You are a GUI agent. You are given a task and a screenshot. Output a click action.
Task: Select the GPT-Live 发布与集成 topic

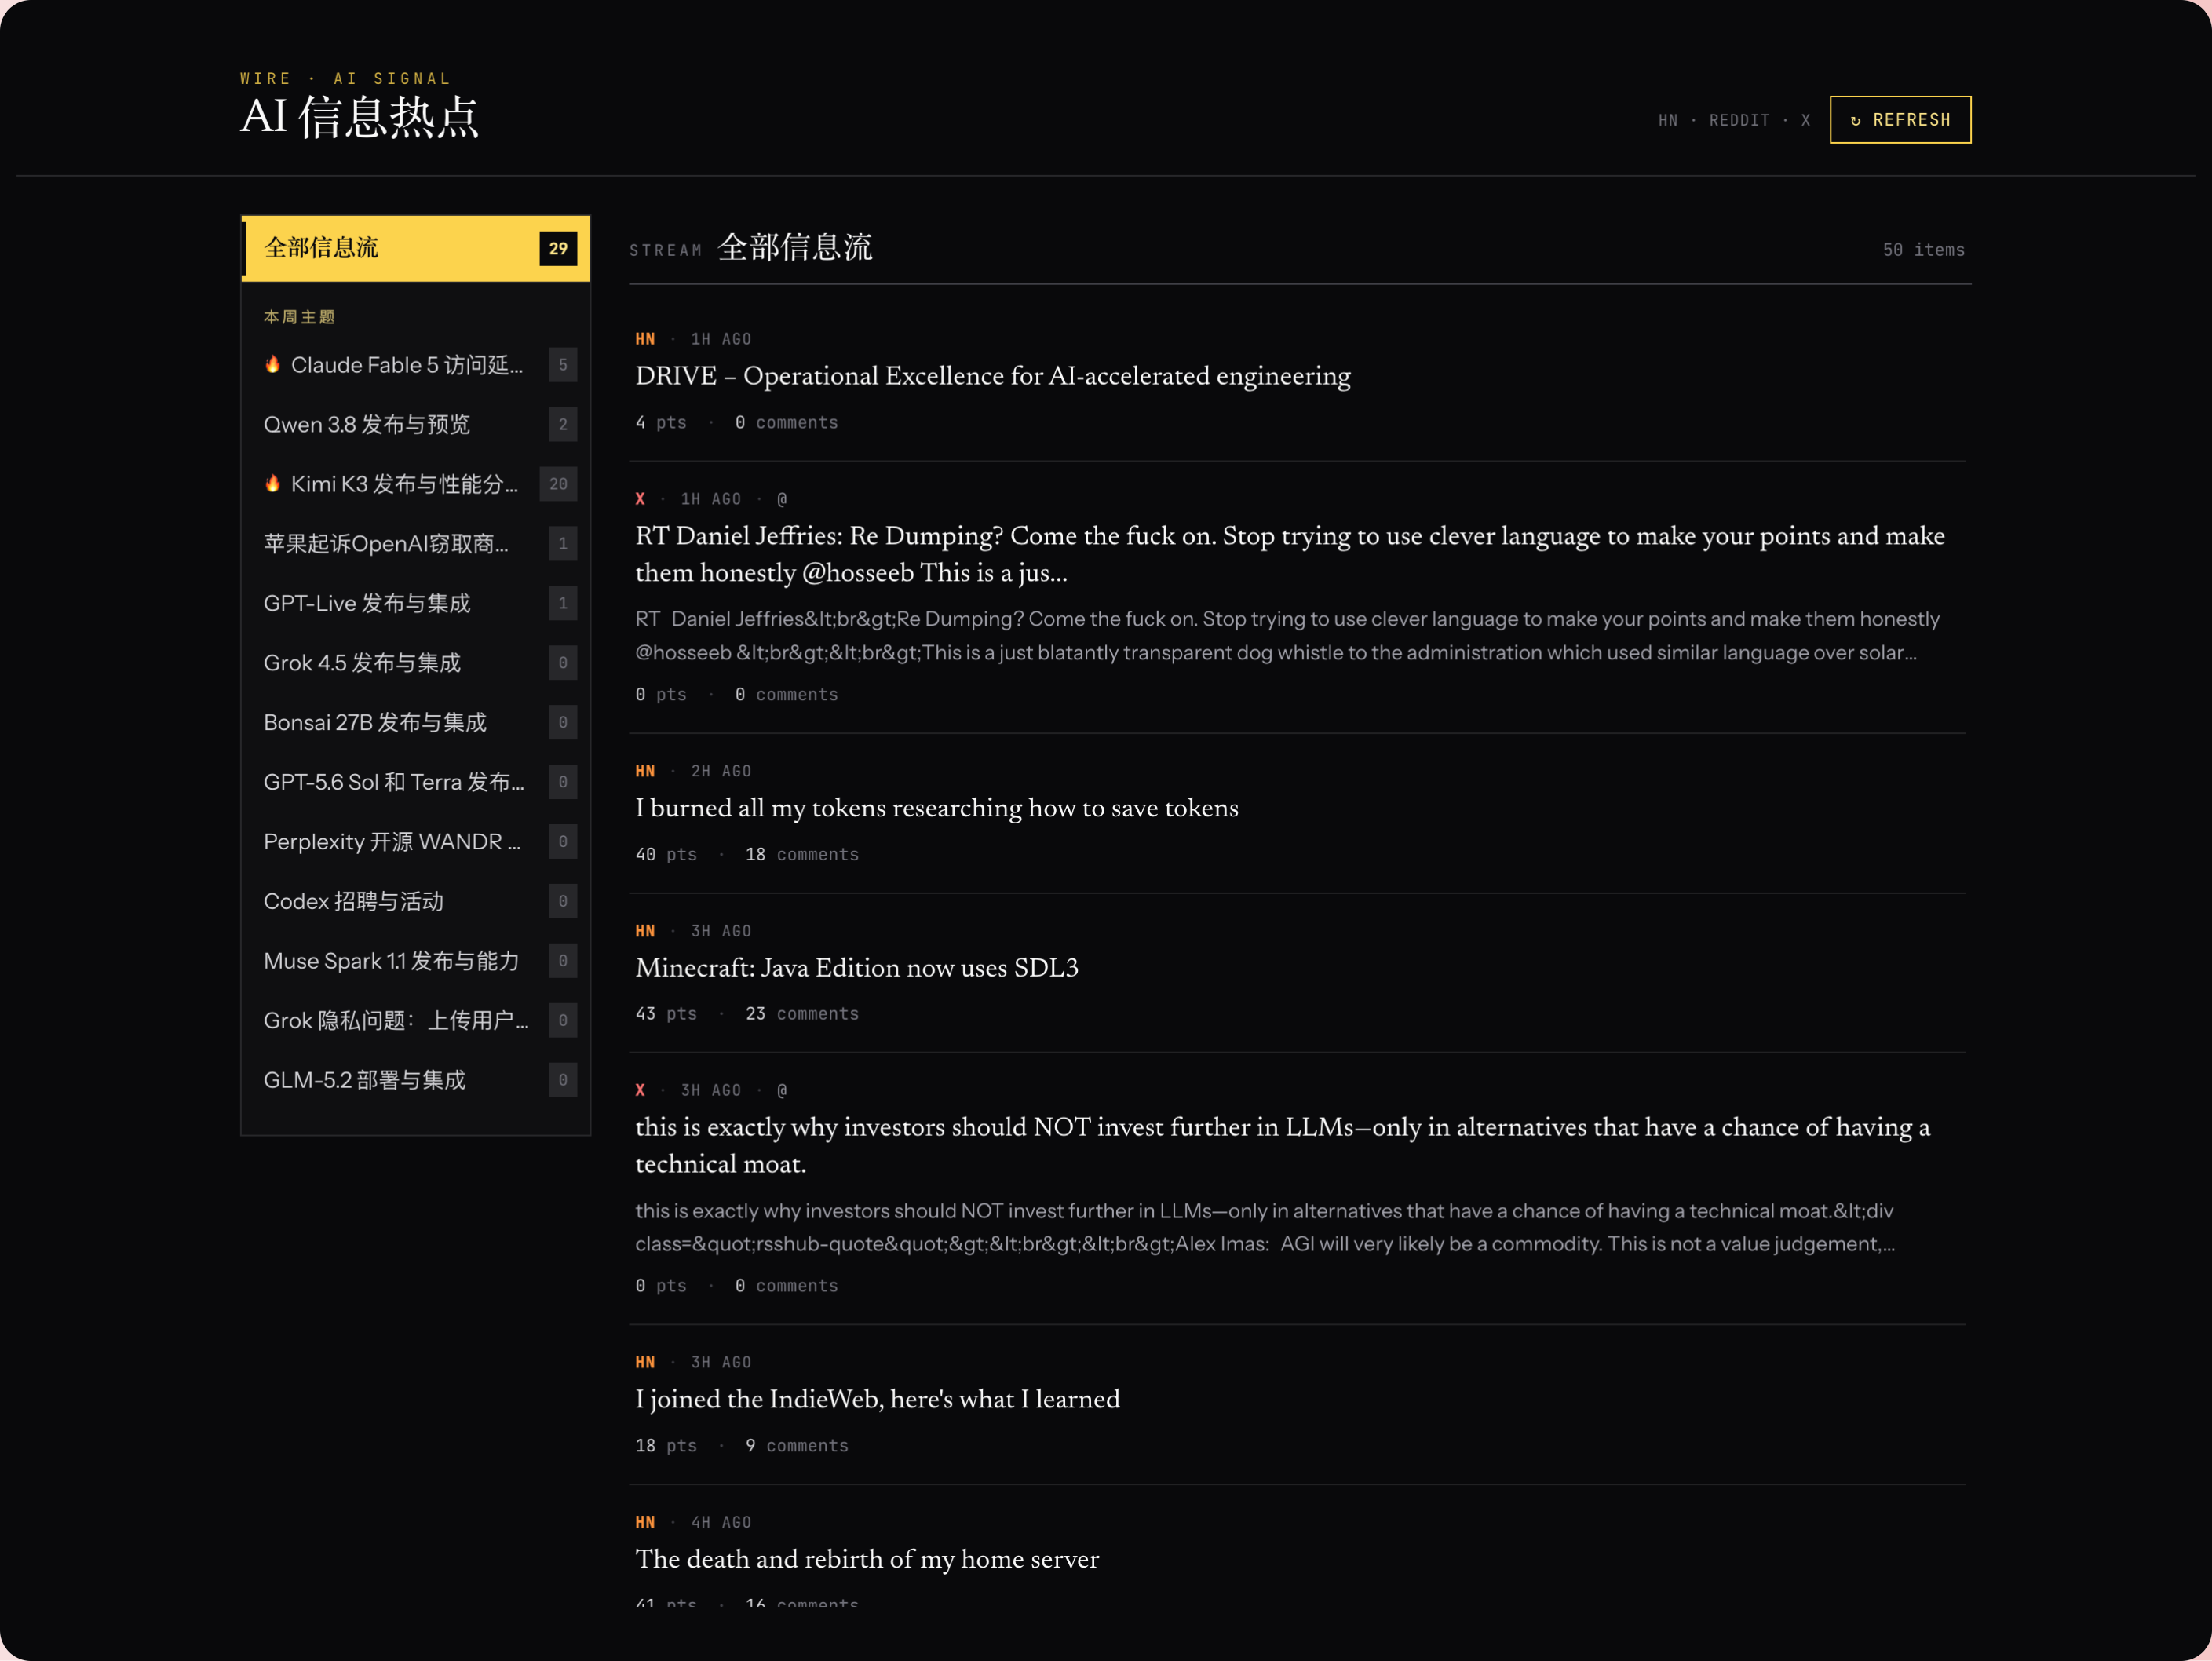tap(415, 603)
